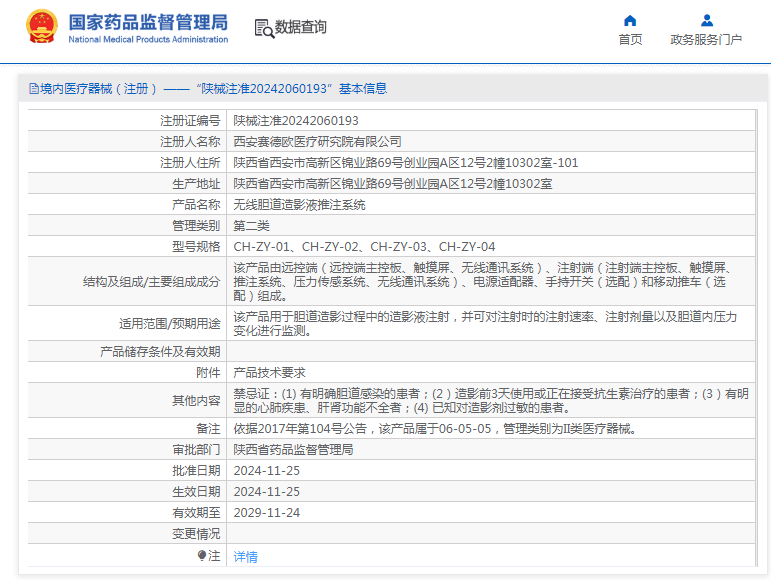Click the 首页 home icon

point(630,21)
